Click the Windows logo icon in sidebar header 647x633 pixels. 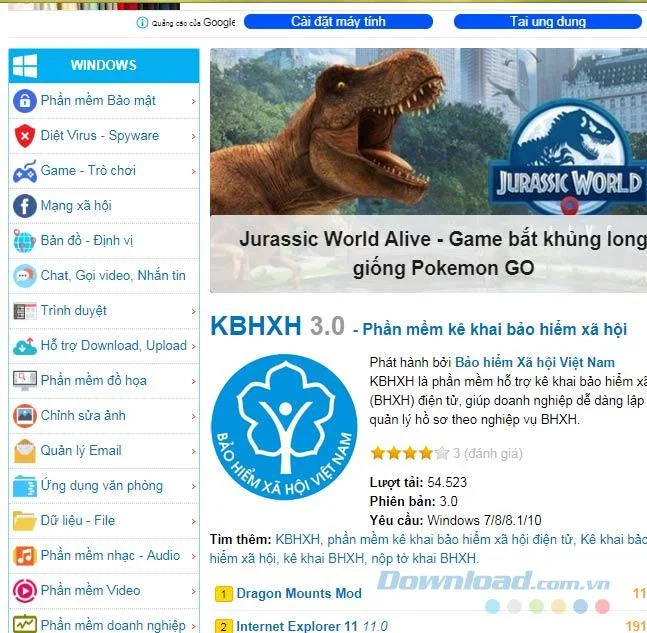point(25,66)
